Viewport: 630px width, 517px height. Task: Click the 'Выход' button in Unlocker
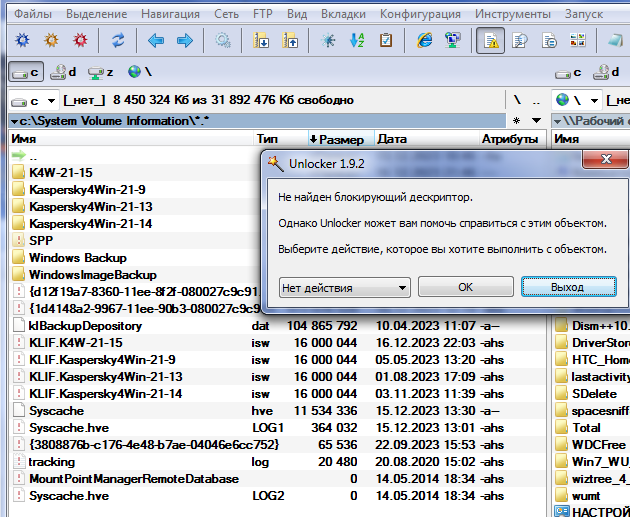click(566, 287)
